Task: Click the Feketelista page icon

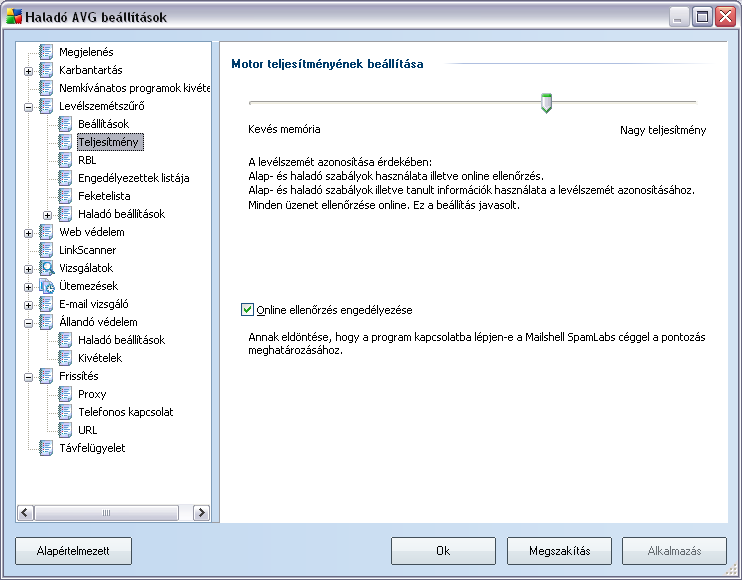Action: click(x=65, y=195)
